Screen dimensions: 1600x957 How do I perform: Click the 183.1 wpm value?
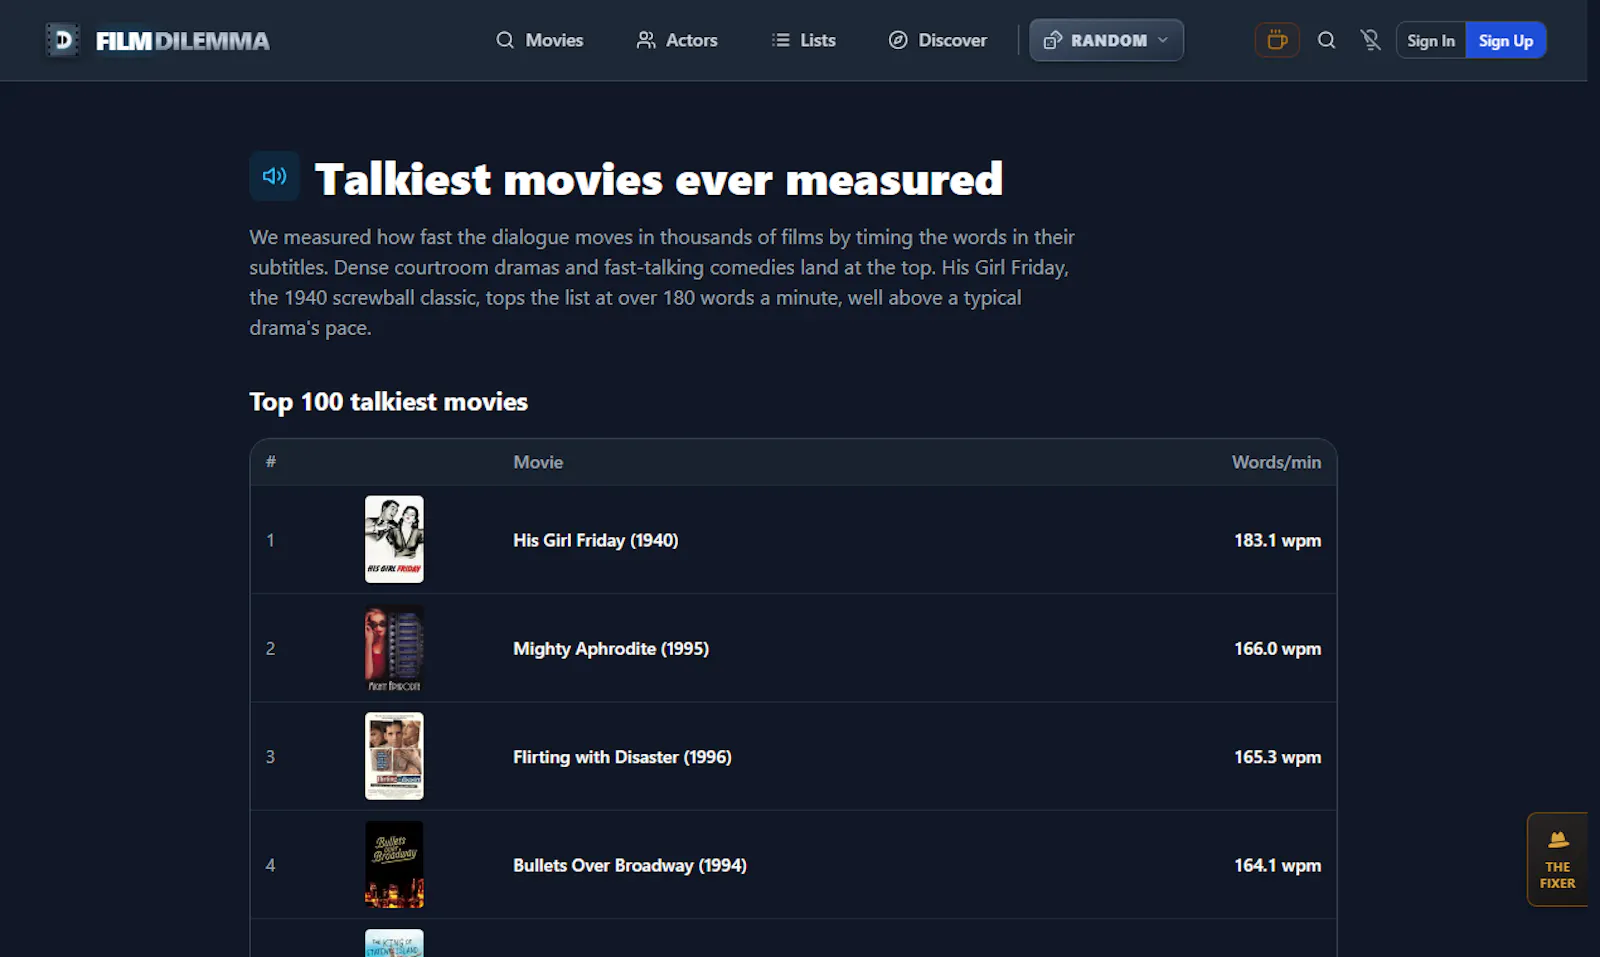point(1277,540)
